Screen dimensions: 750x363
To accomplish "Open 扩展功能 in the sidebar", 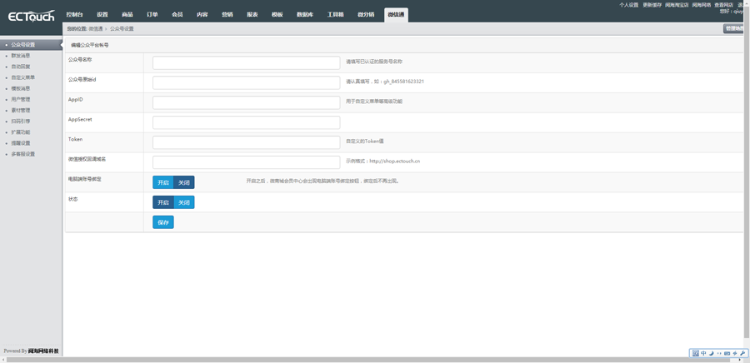I will pyautogui.click(x=21, y=132).
